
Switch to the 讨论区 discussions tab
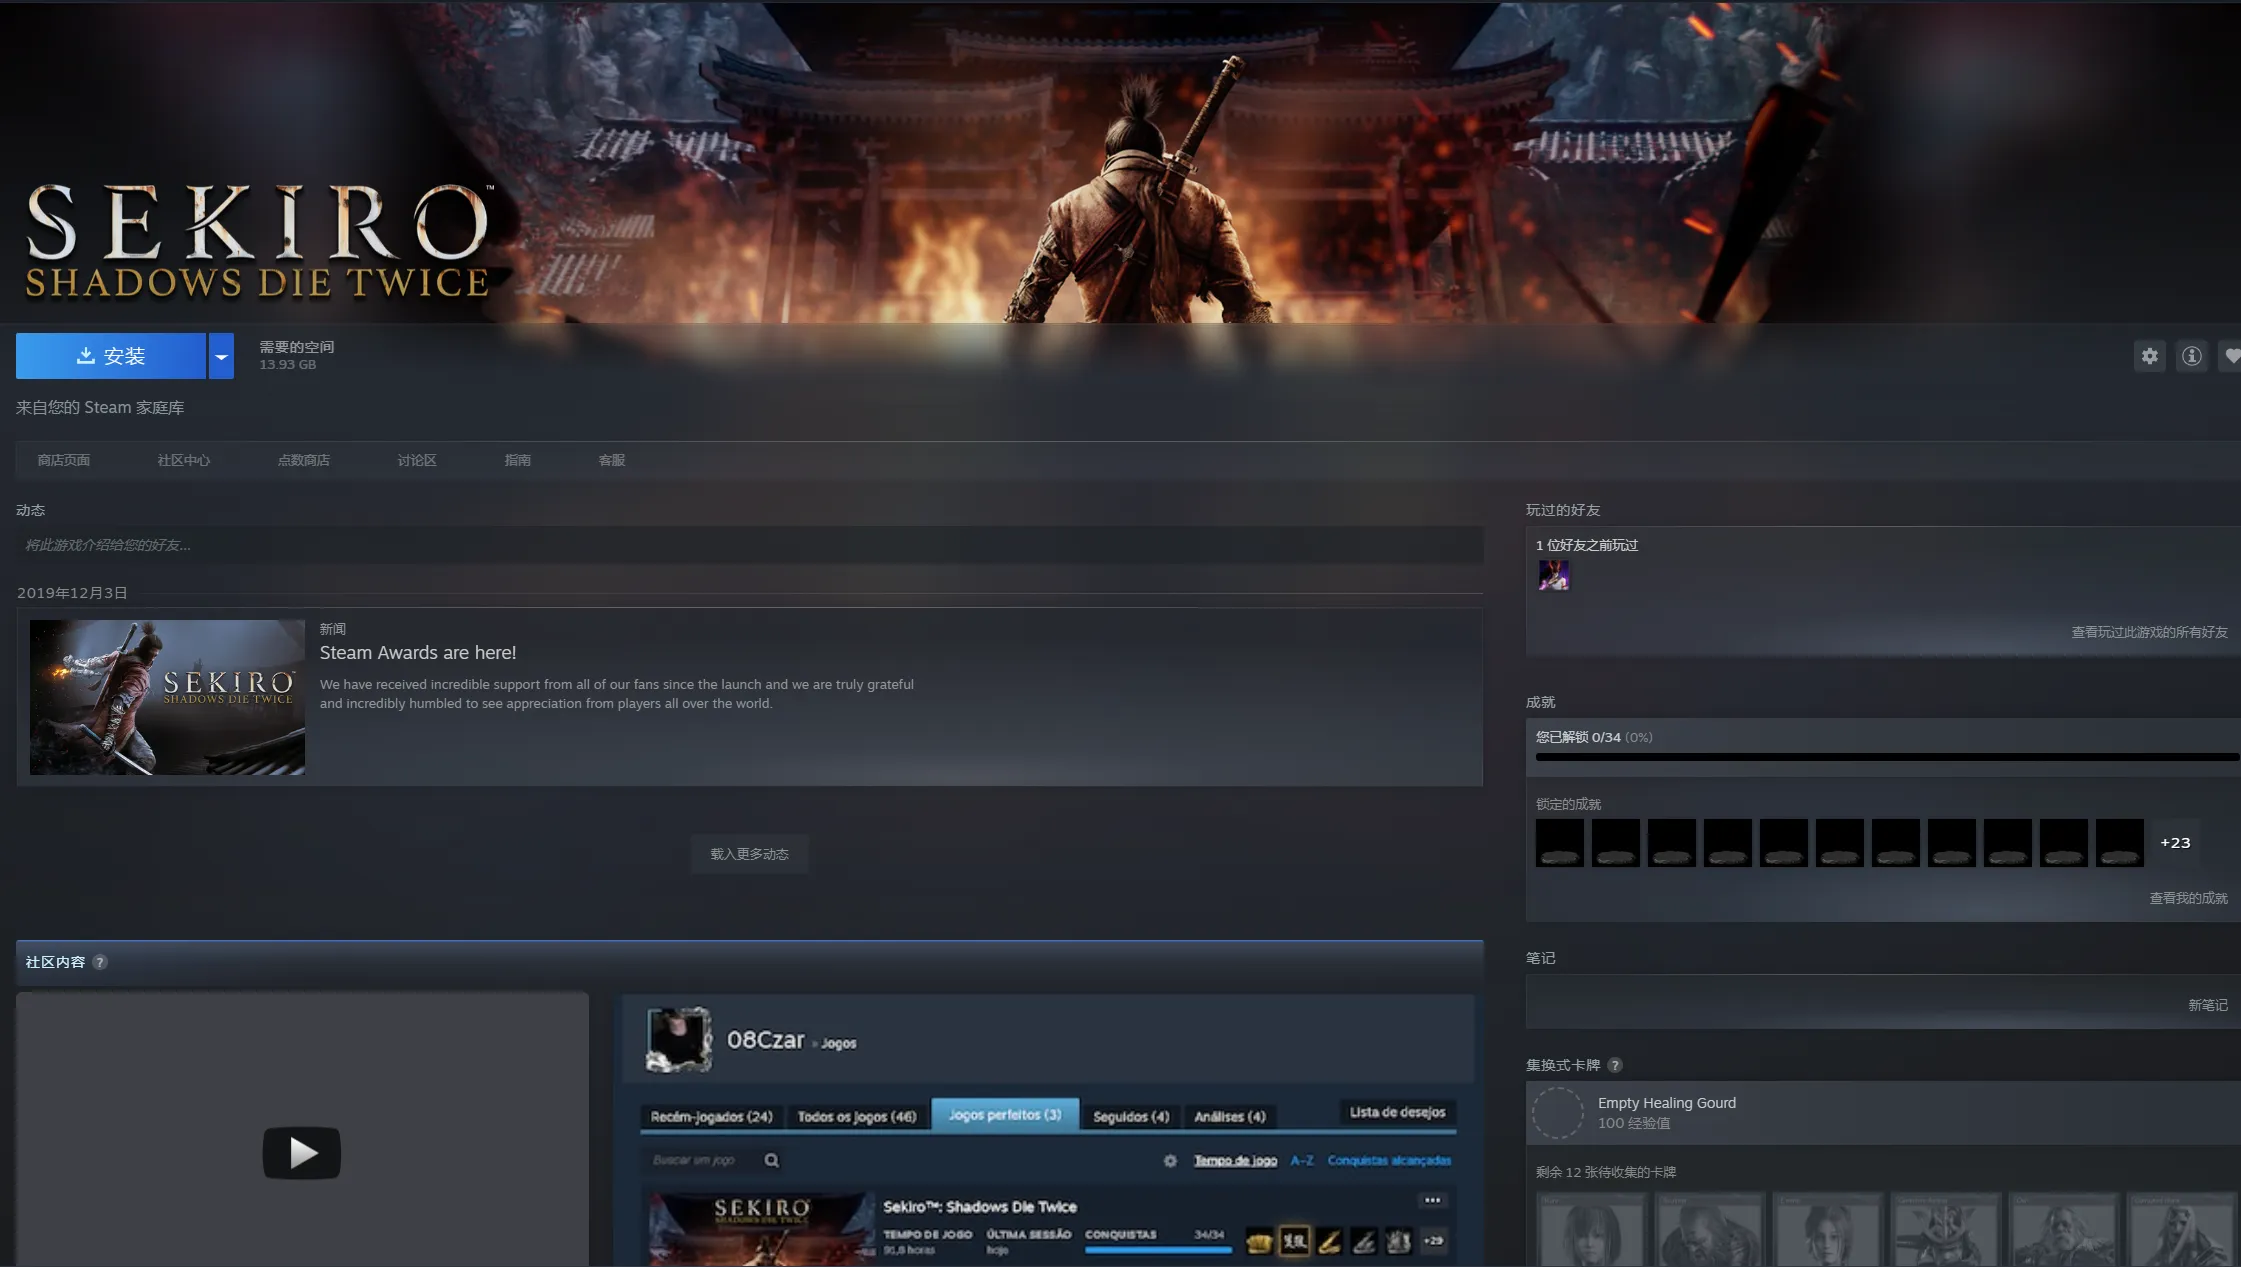click(x=416, y=460)
